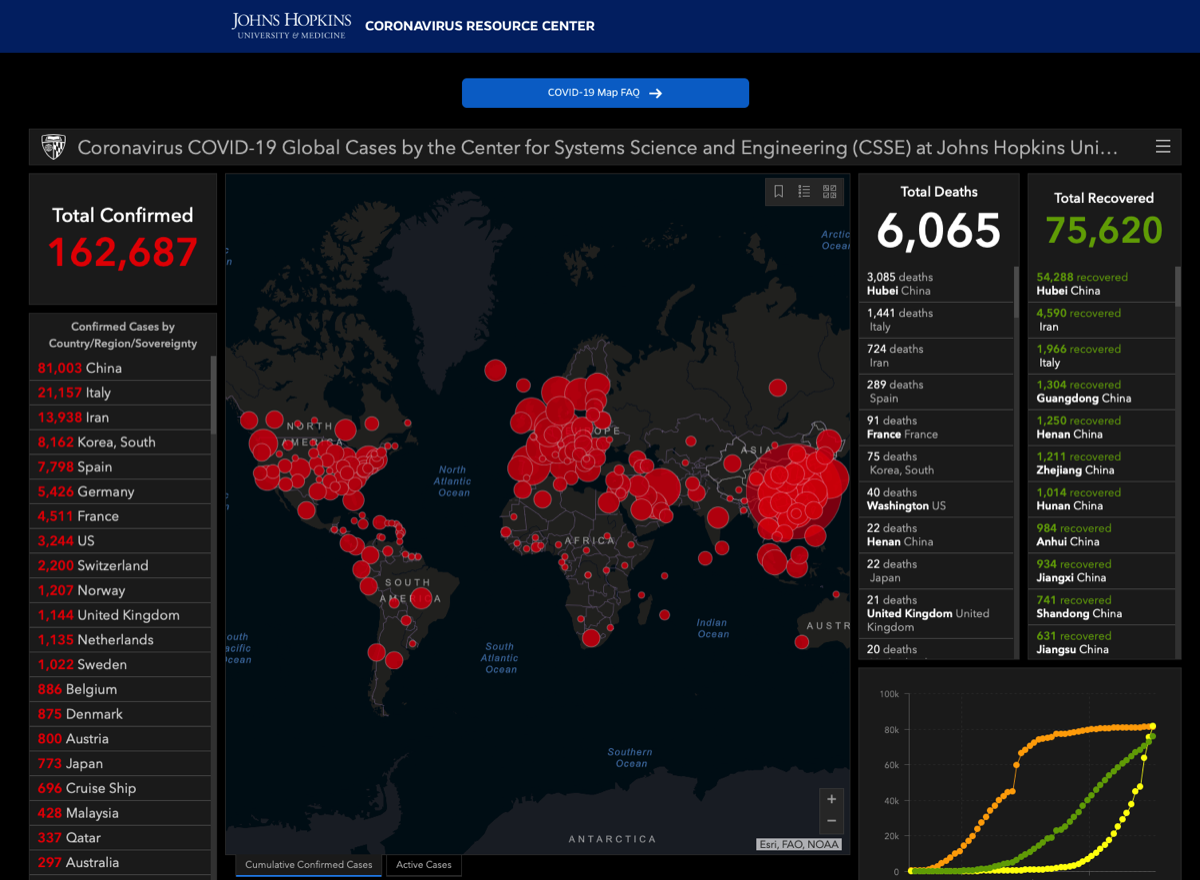Click the arrow icon in COVID-19 Map FAQ button
This screenshot has height=880, width=1200.
point(656,93)
